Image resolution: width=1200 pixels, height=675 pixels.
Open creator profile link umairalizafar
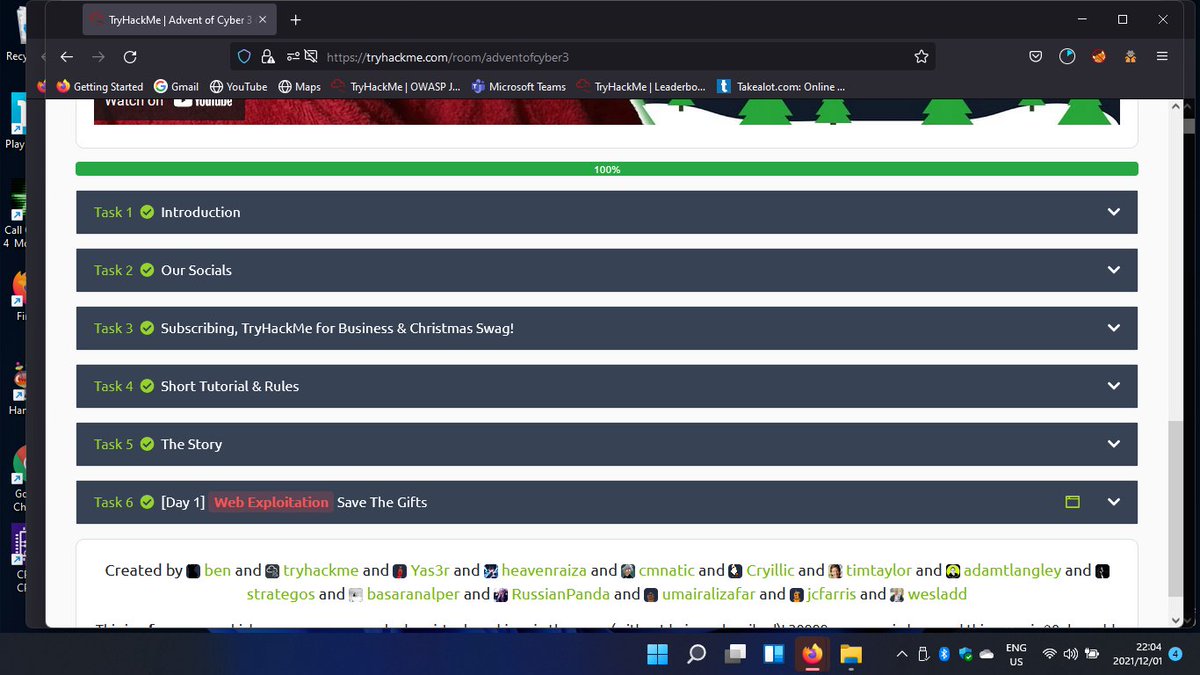[708, 594]
